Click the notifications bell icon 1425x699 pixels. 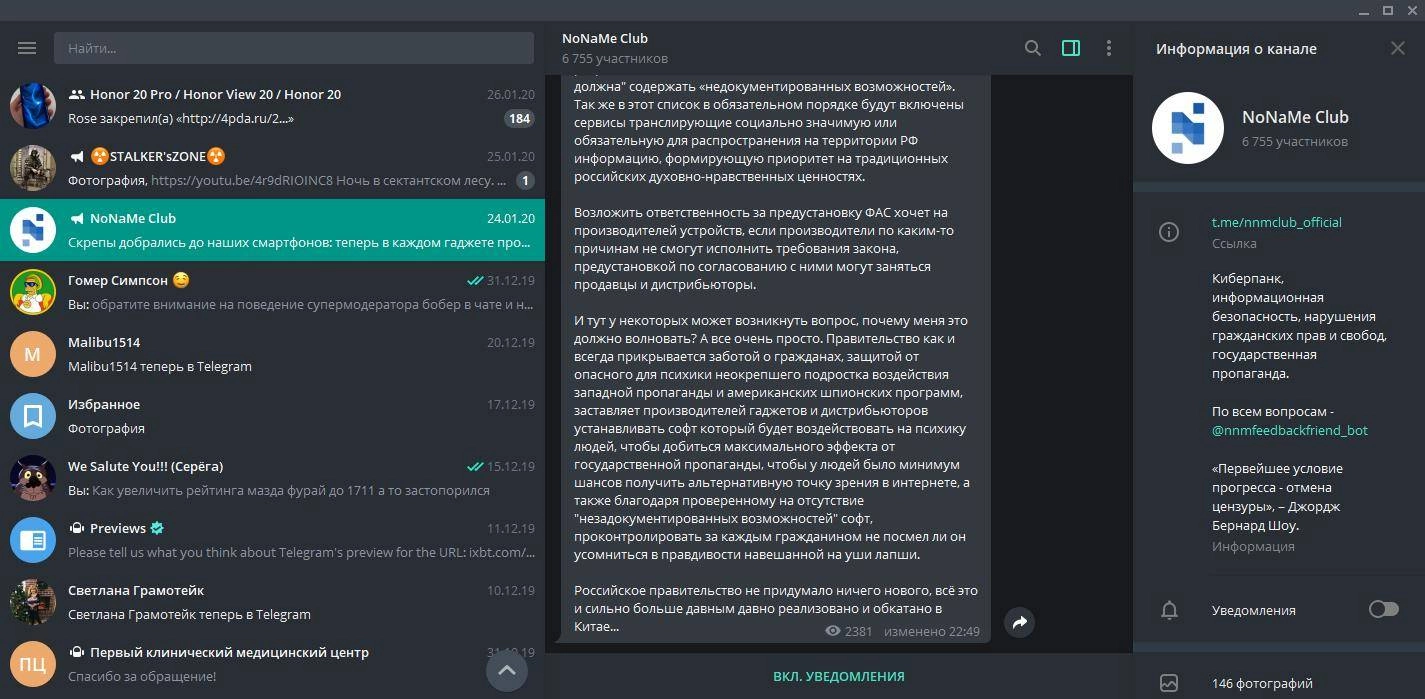click(x=1169, y=610)
